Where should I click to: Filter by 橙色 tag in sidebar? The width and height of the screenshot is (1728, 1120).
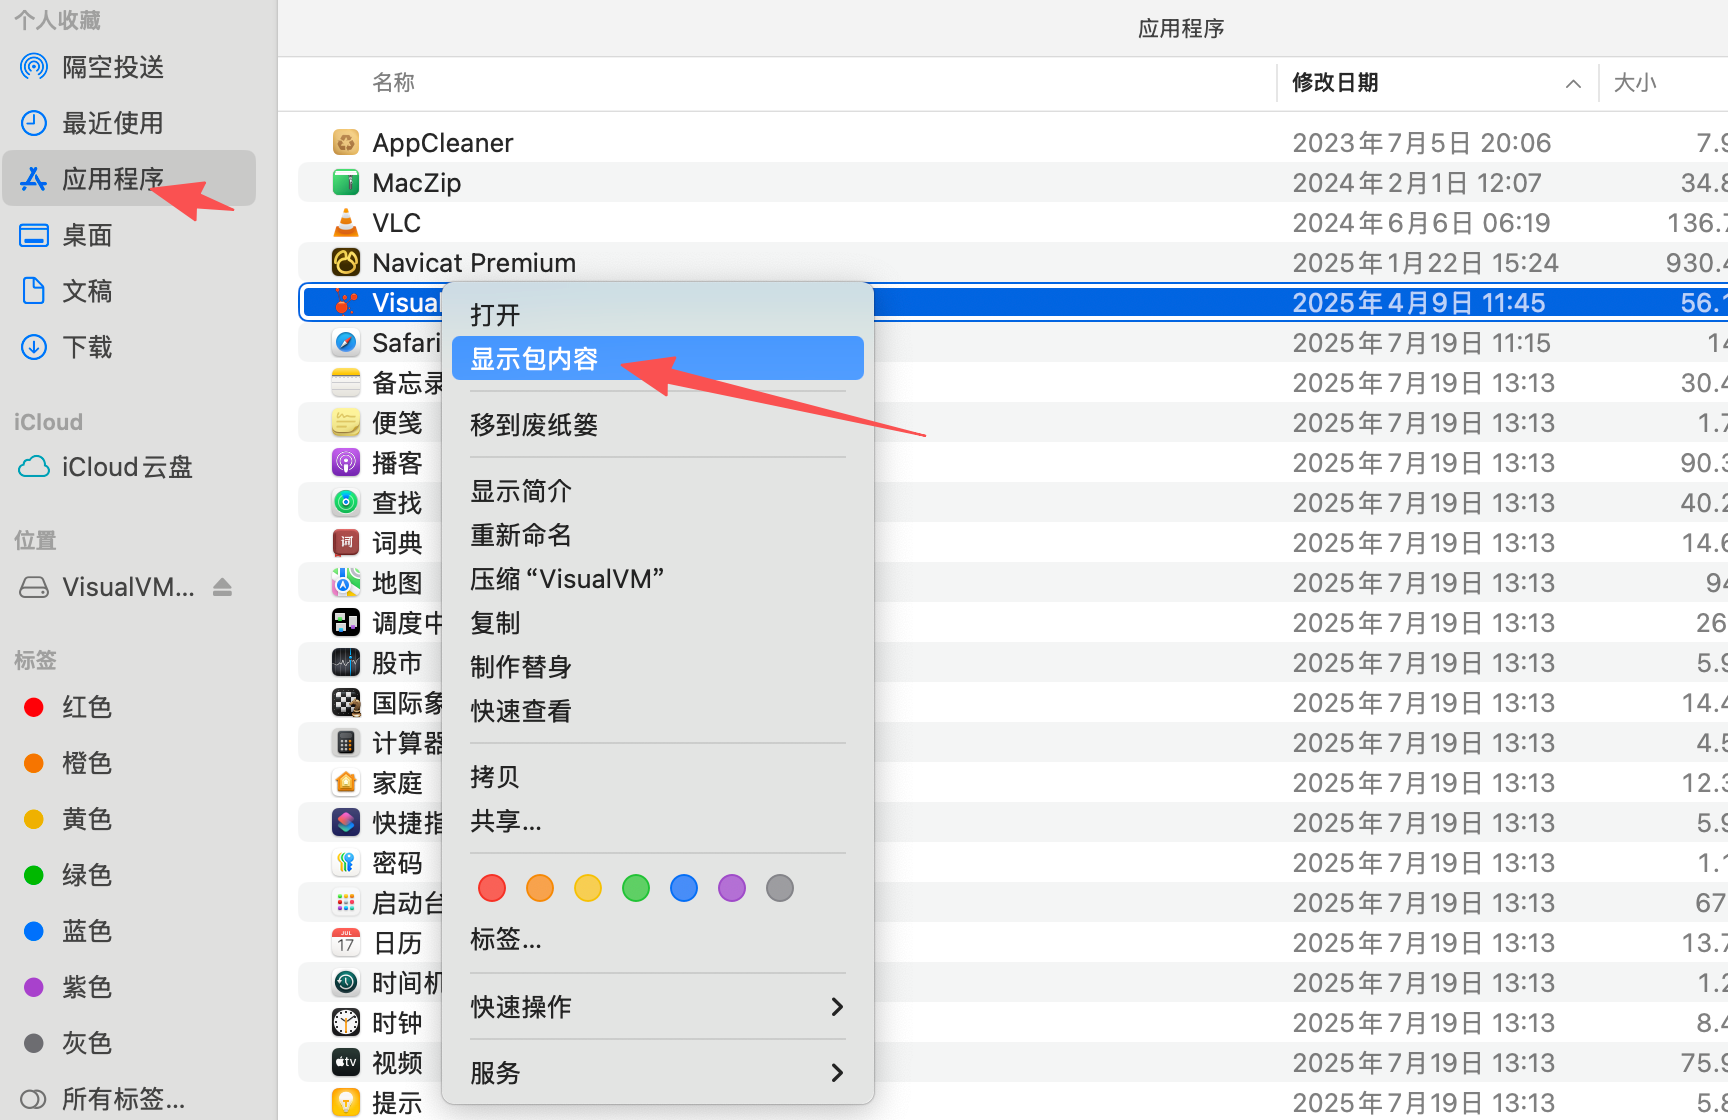tap(128, 763)
